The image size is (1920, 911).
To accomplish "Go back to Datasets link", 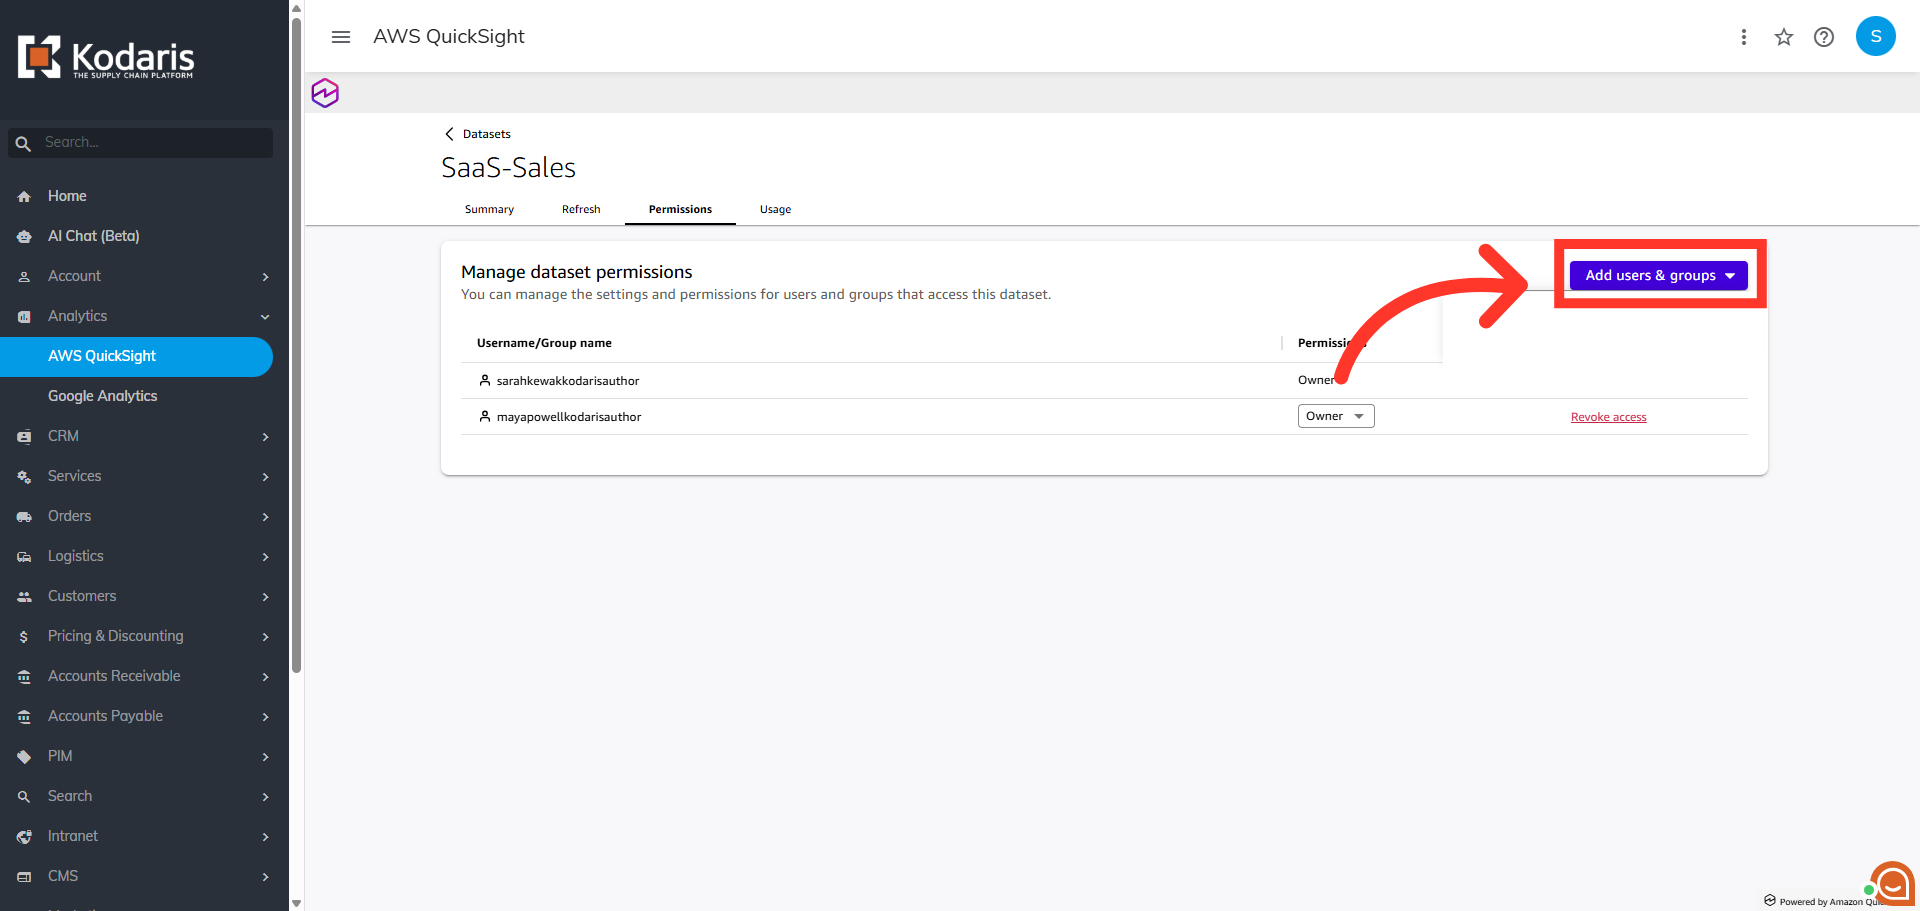I will coord(487,134).
